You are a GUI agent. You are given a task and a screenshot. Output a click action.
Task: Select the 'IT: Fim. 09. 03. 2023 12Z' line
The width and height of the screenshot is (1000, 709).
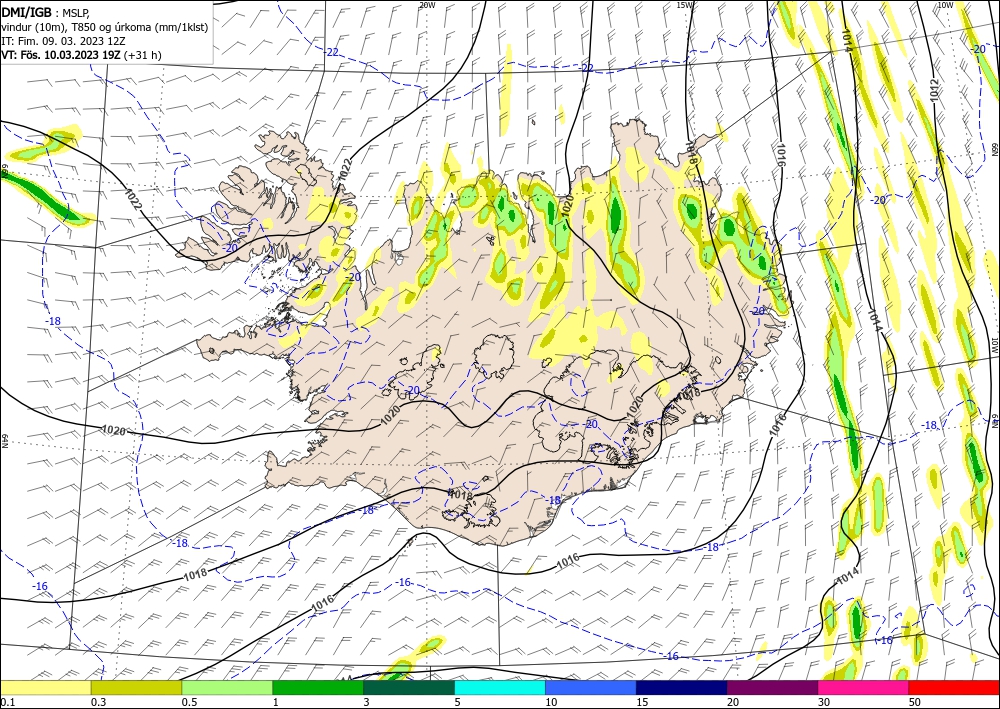pos(64,41)
